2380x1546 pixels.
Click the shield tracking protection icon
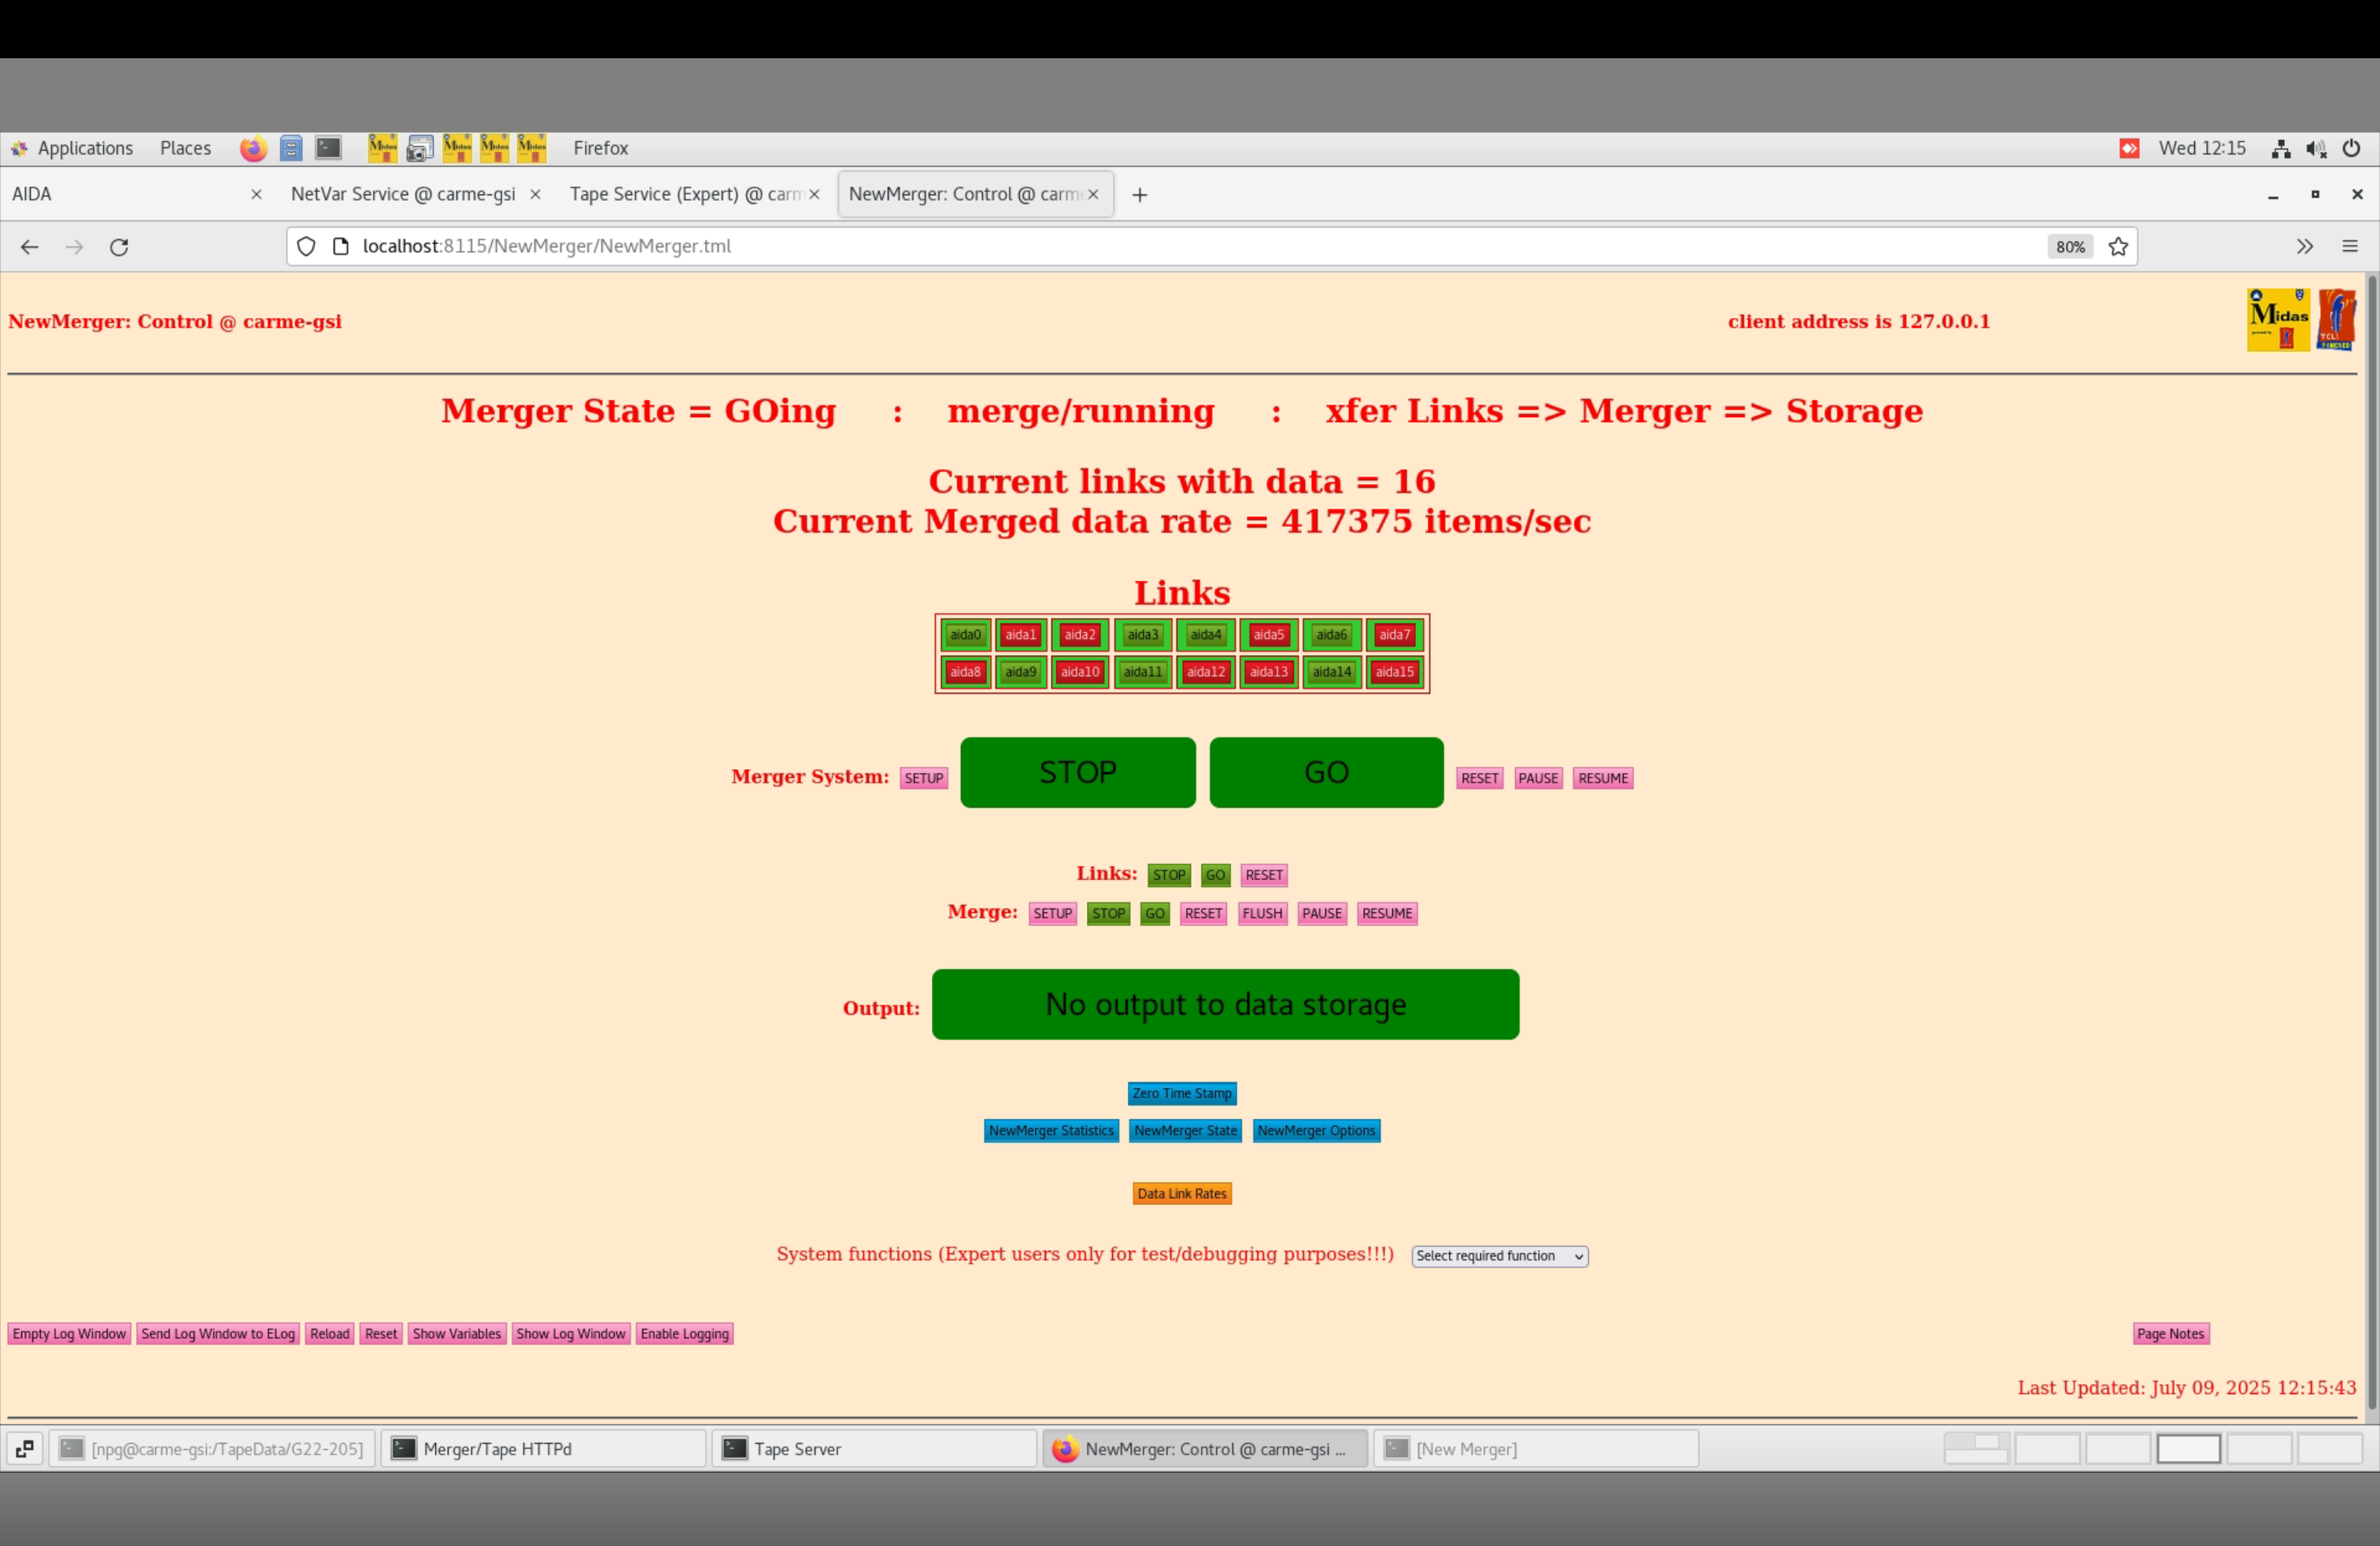pos(306,247)
